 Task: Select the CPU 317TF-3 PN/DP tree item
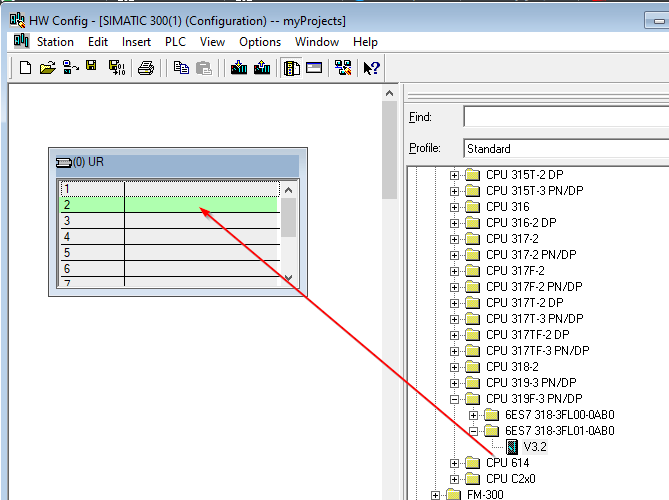(x=538, y=351)
